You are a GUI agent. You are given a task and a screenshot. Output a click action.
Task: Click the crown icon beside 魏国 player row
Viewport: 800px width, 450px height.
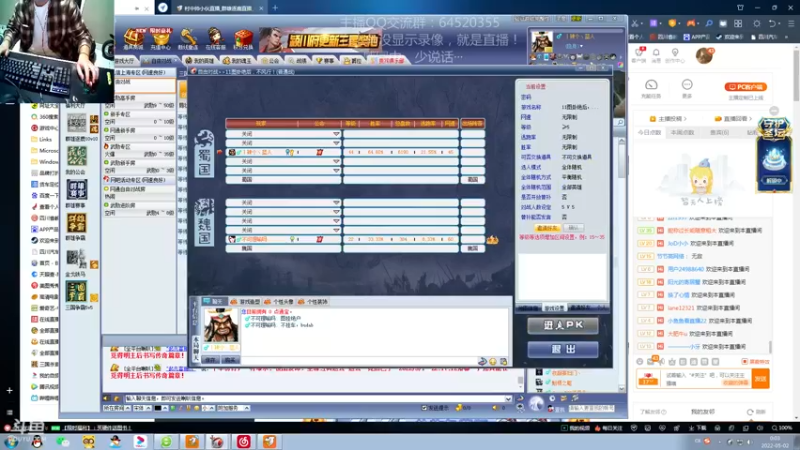(492, 240)
